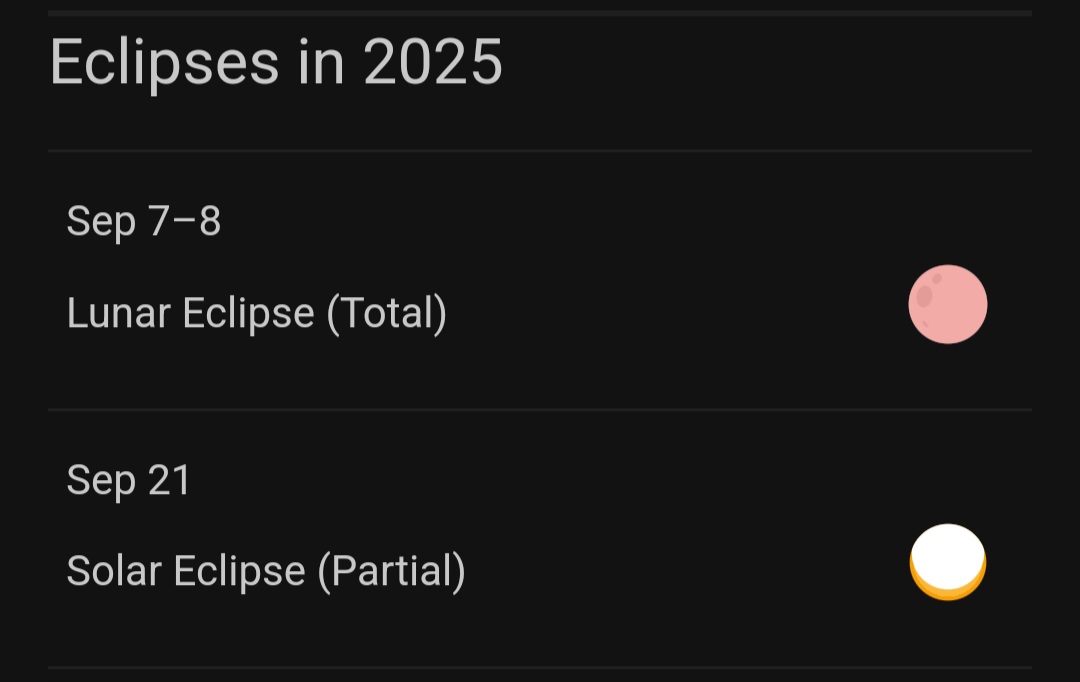Open the Solar Eclipse (Partial) entry

[x=540, y=539]
